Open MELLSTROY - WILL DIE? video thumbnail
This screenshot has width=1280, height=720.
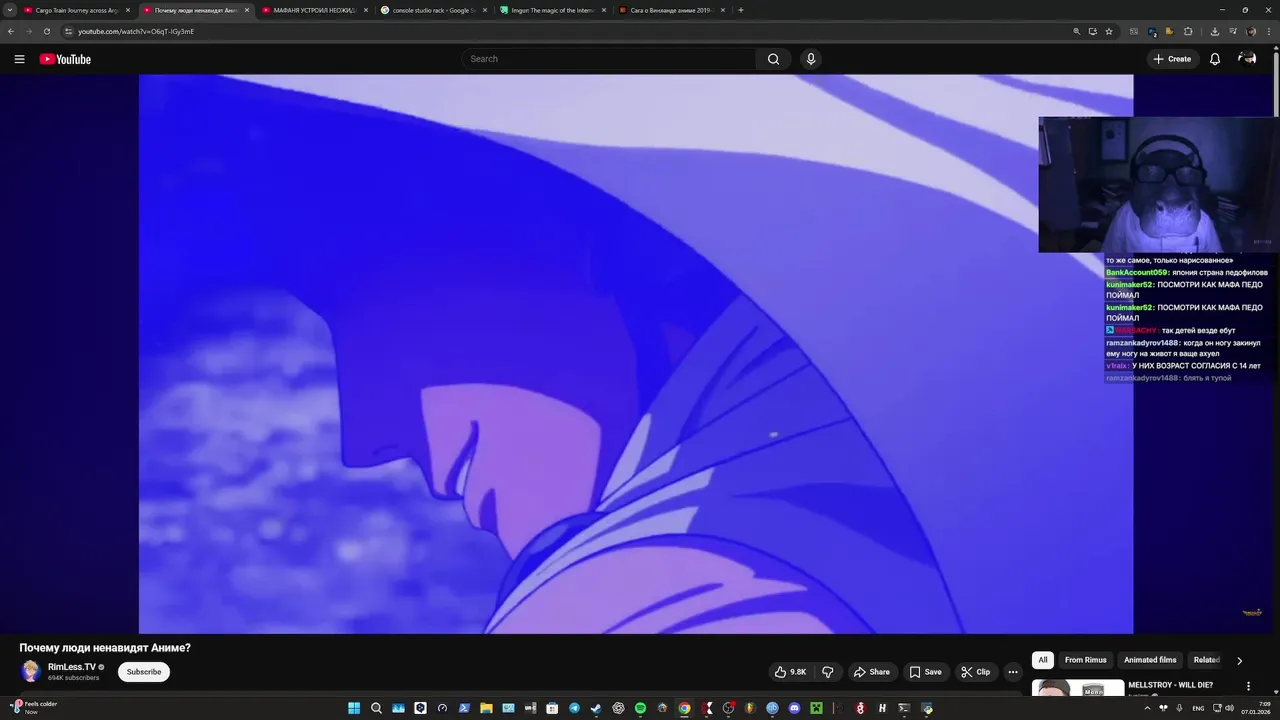click(x=1078, y=688)
